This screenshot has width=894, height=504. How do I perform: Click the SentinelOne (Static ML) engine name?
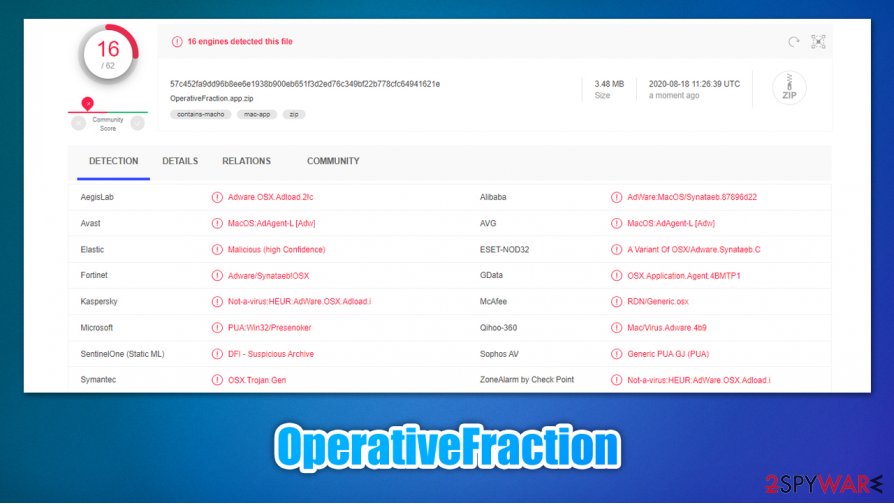click(123, 354)
